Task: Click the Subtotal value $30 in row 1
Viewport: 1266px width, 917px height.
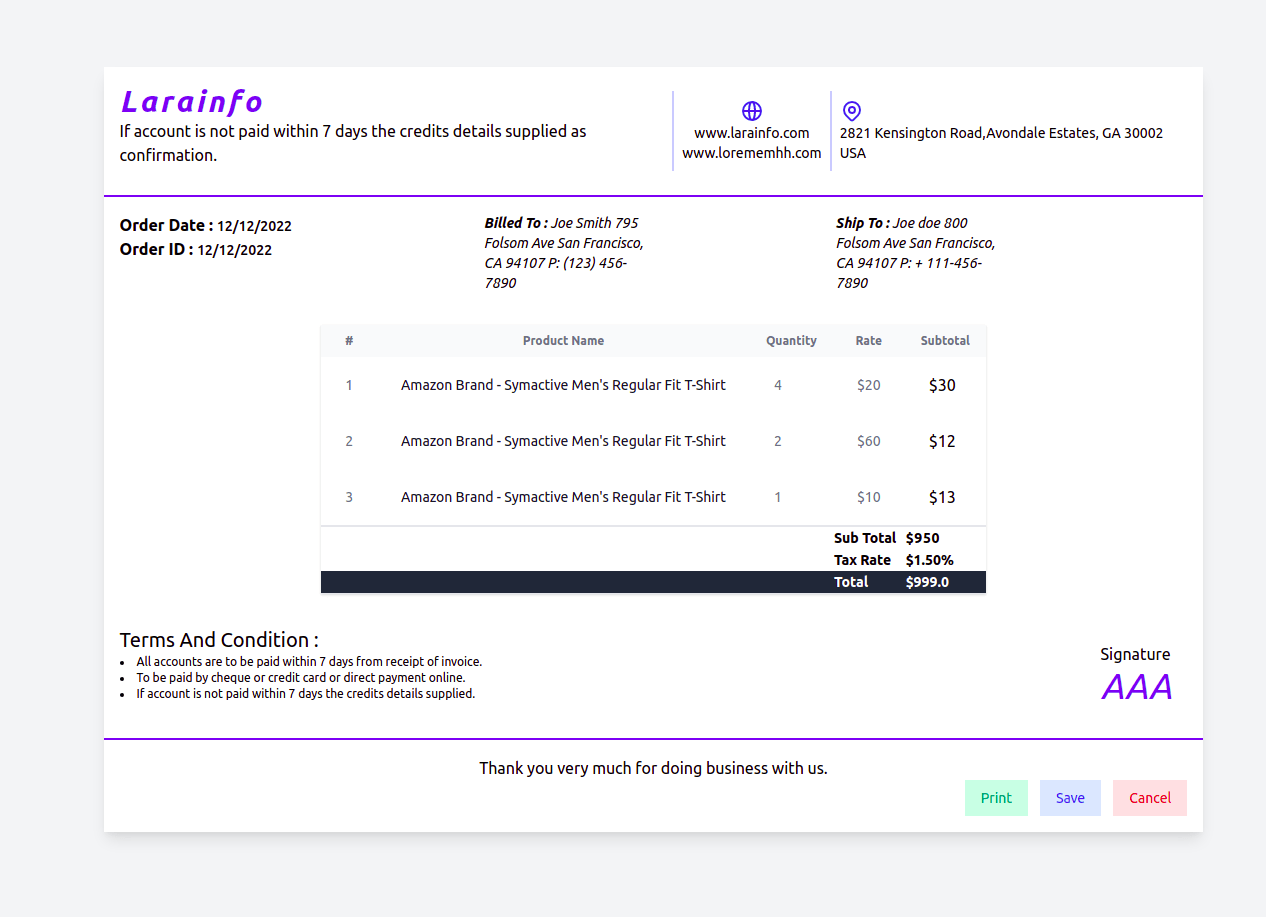Action: pyautogui.click(x=941, y=384)
